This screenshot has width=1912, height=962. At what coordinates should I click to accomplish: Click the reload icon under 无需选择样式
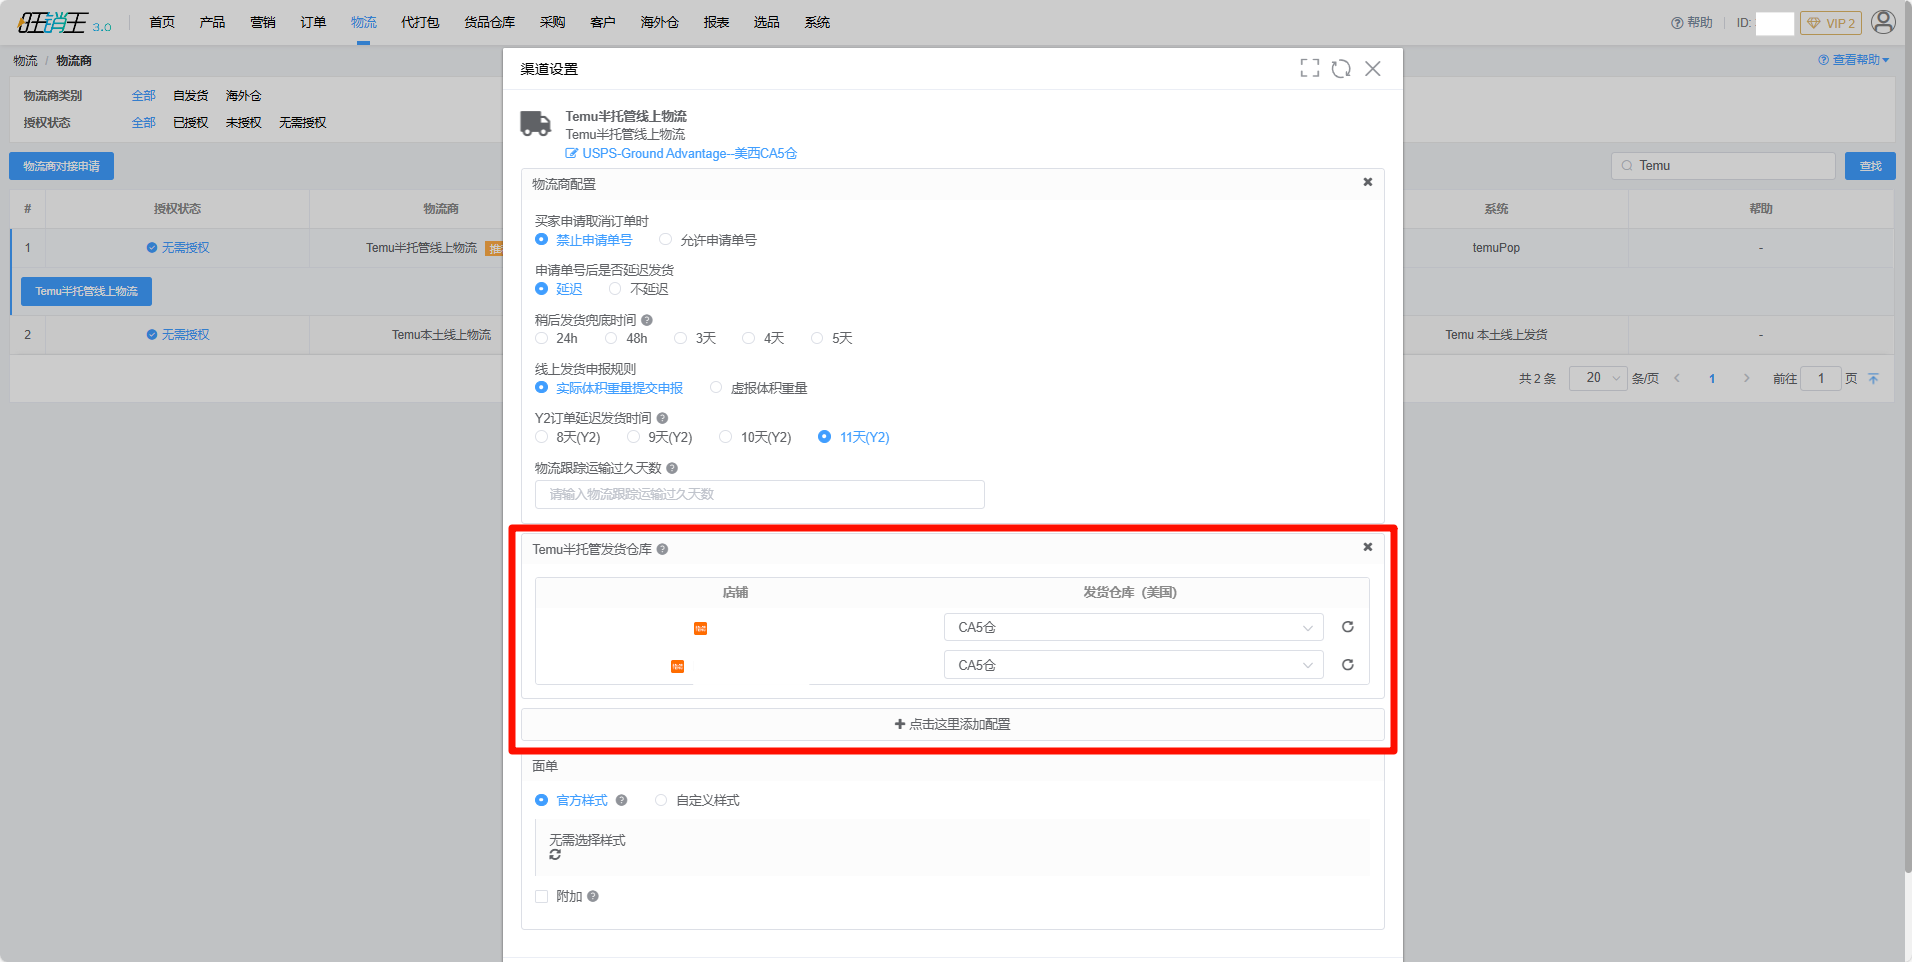[555, 855]
